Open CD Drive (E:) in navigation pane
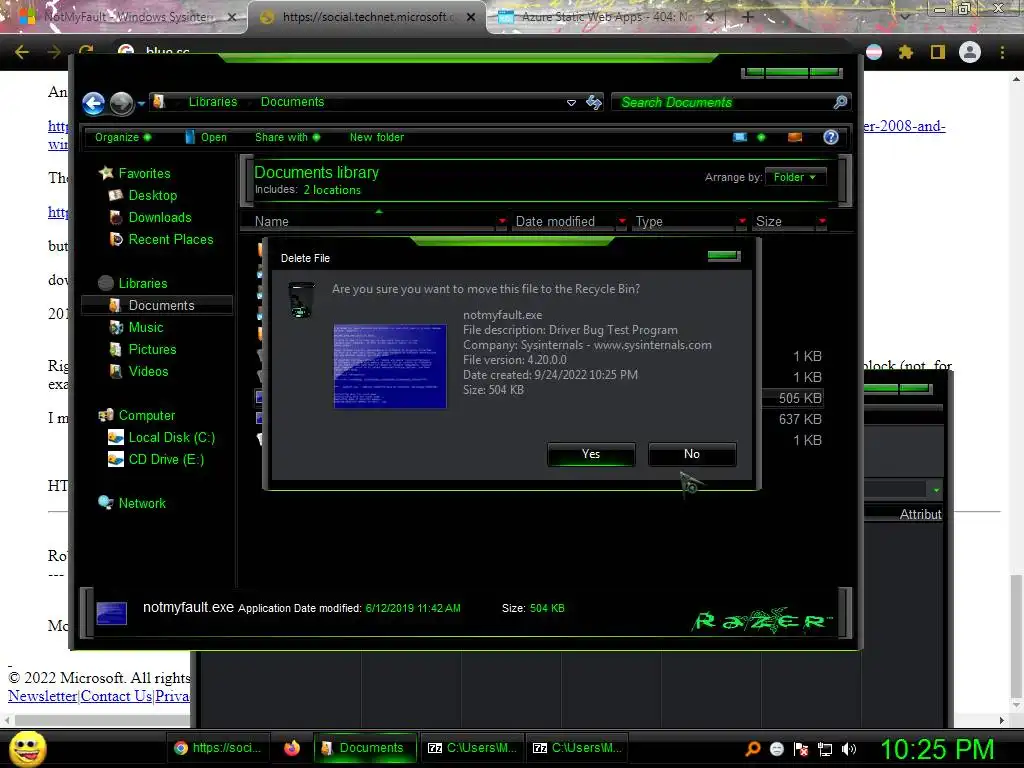Viewport: 1024px width, 768px height. point(156,460)
